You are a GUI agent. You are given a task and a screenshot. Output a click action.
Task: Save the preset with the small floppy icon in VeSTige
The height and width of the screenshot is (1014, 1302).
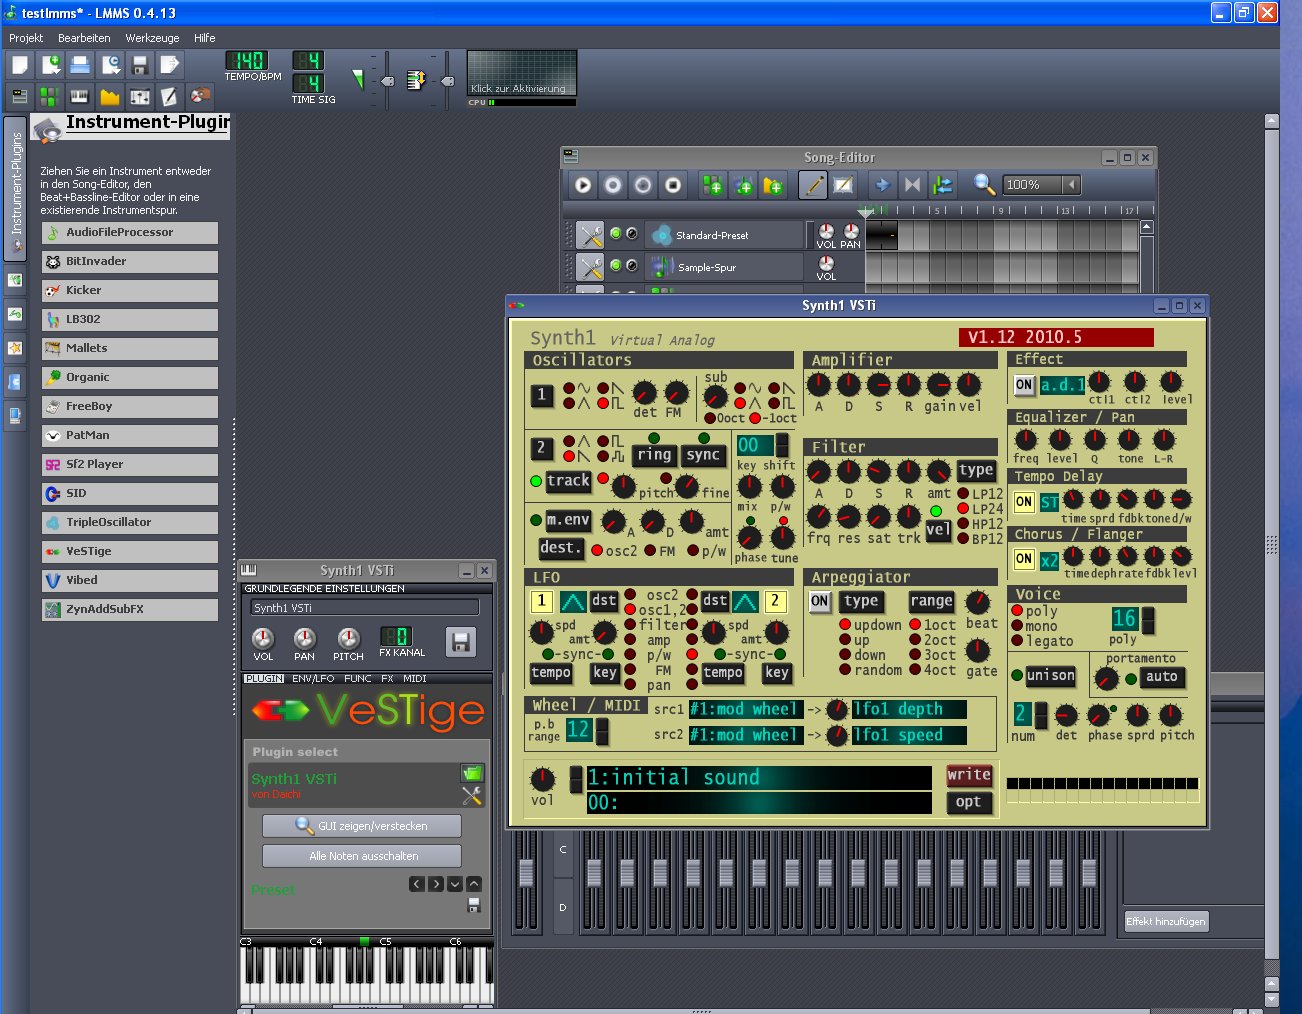[x=474, y=905]
